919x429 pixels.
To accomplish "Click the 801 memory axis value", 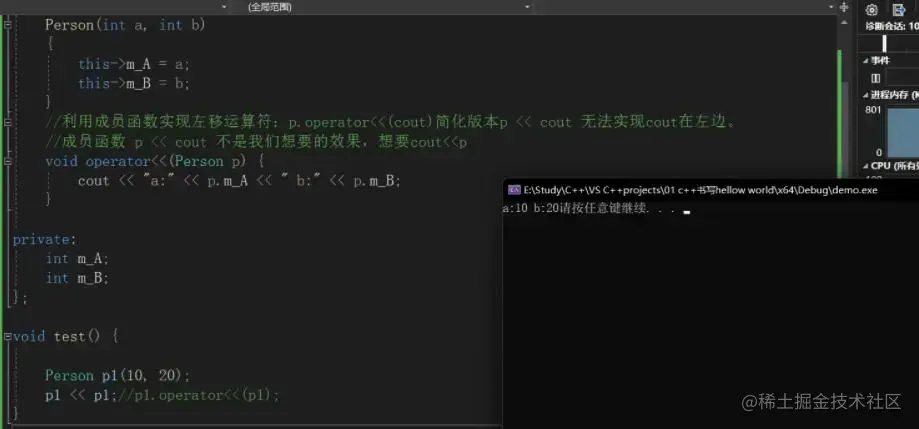I will [873, 110].
